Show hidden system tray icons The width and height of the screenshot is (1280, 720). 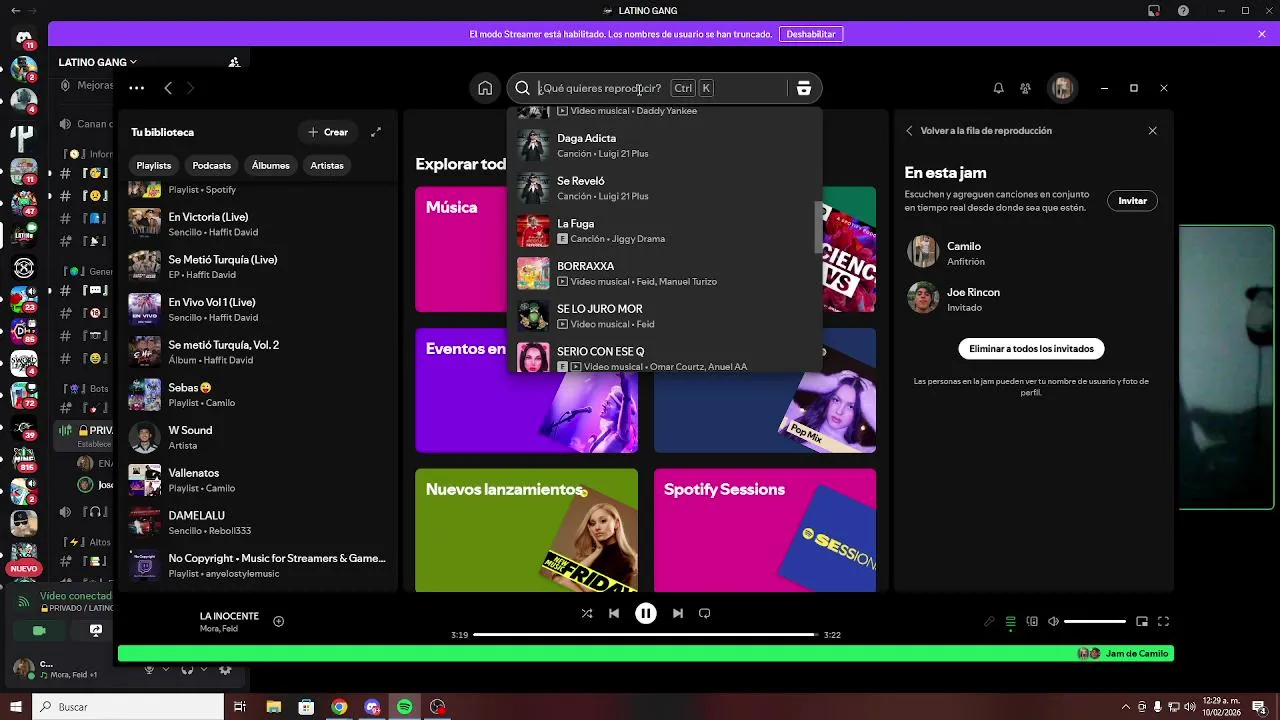pos(1125,707)
